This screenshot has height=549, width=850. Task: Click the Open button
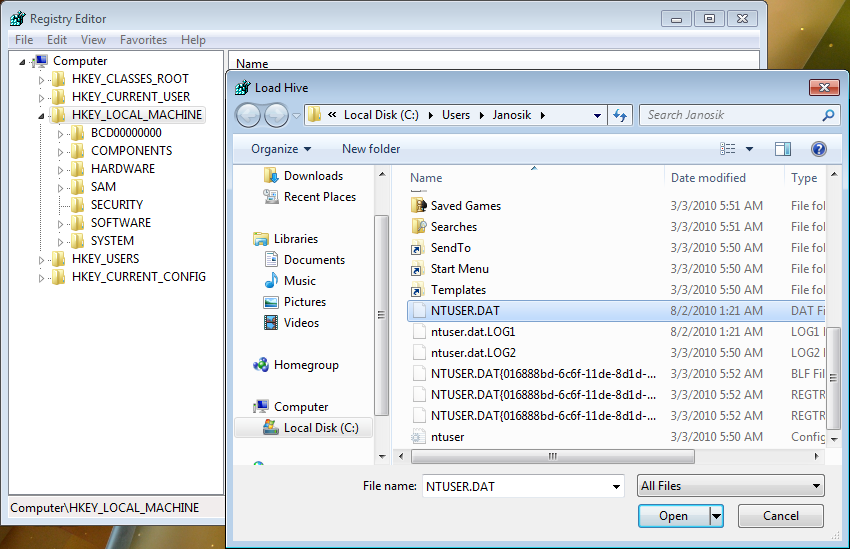click(x=673, y=516)
